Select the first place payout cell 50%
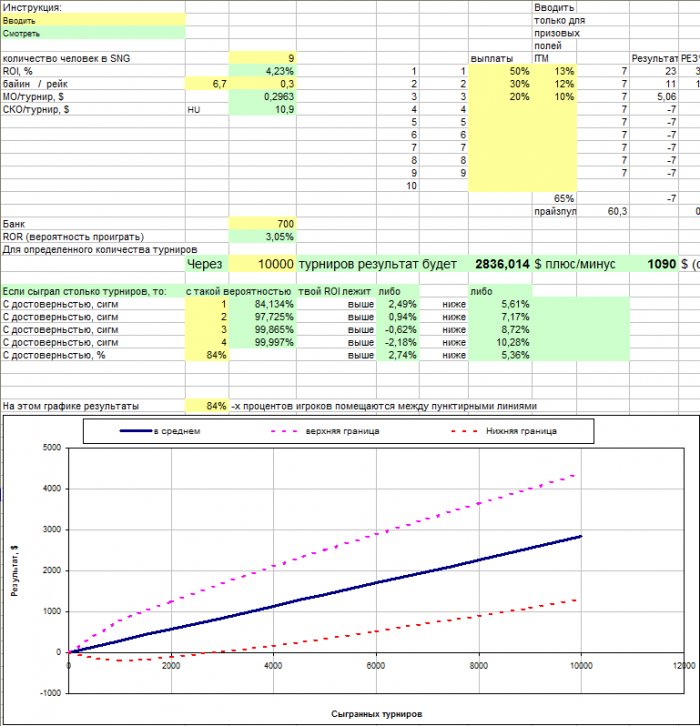This screenshot has height=726, width=700. [500, 71]
